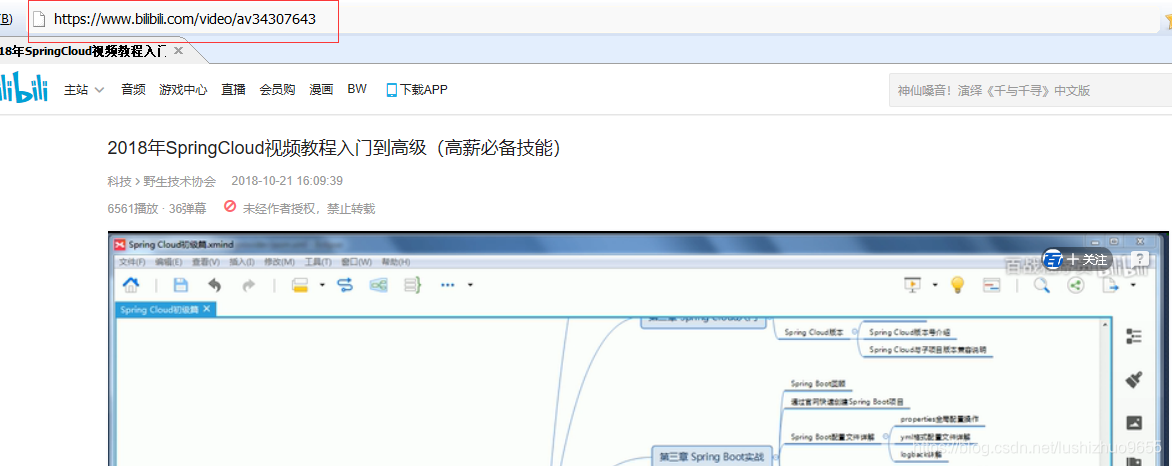Open the XMind image panel icon

tap(1134, 423)
